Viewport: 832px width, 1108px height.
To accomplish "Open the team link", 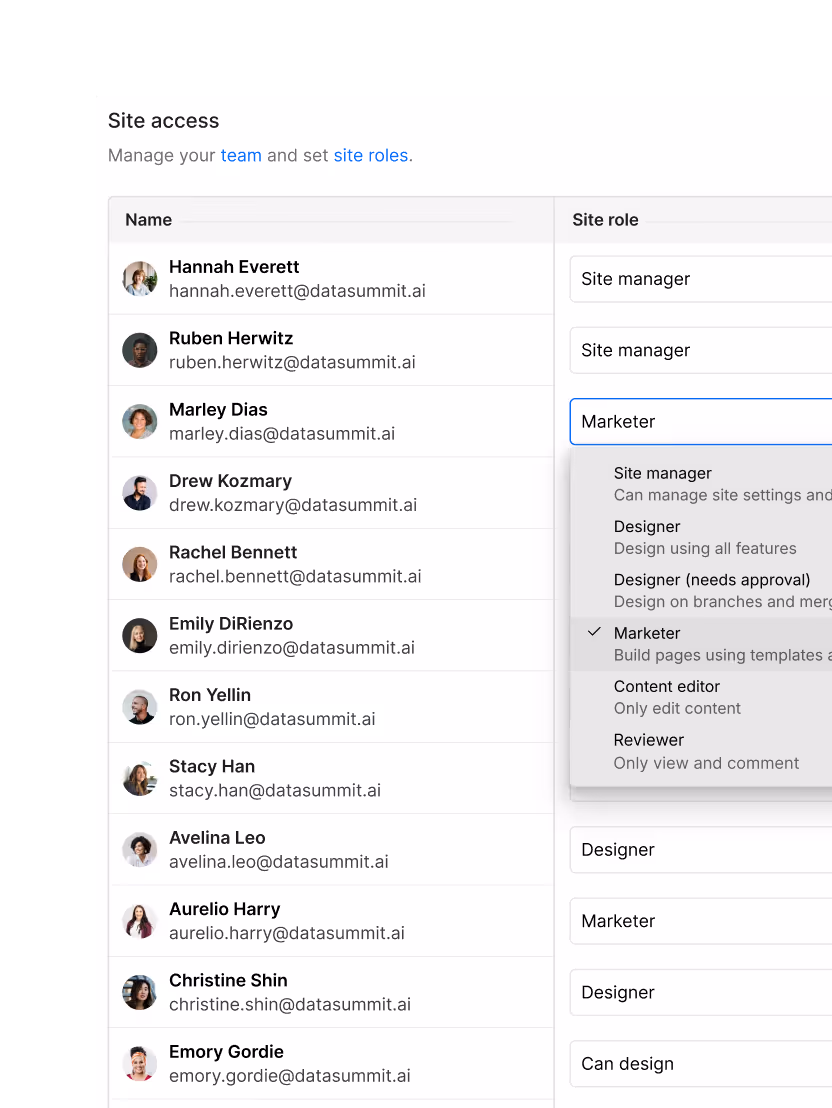I will 241,155.
